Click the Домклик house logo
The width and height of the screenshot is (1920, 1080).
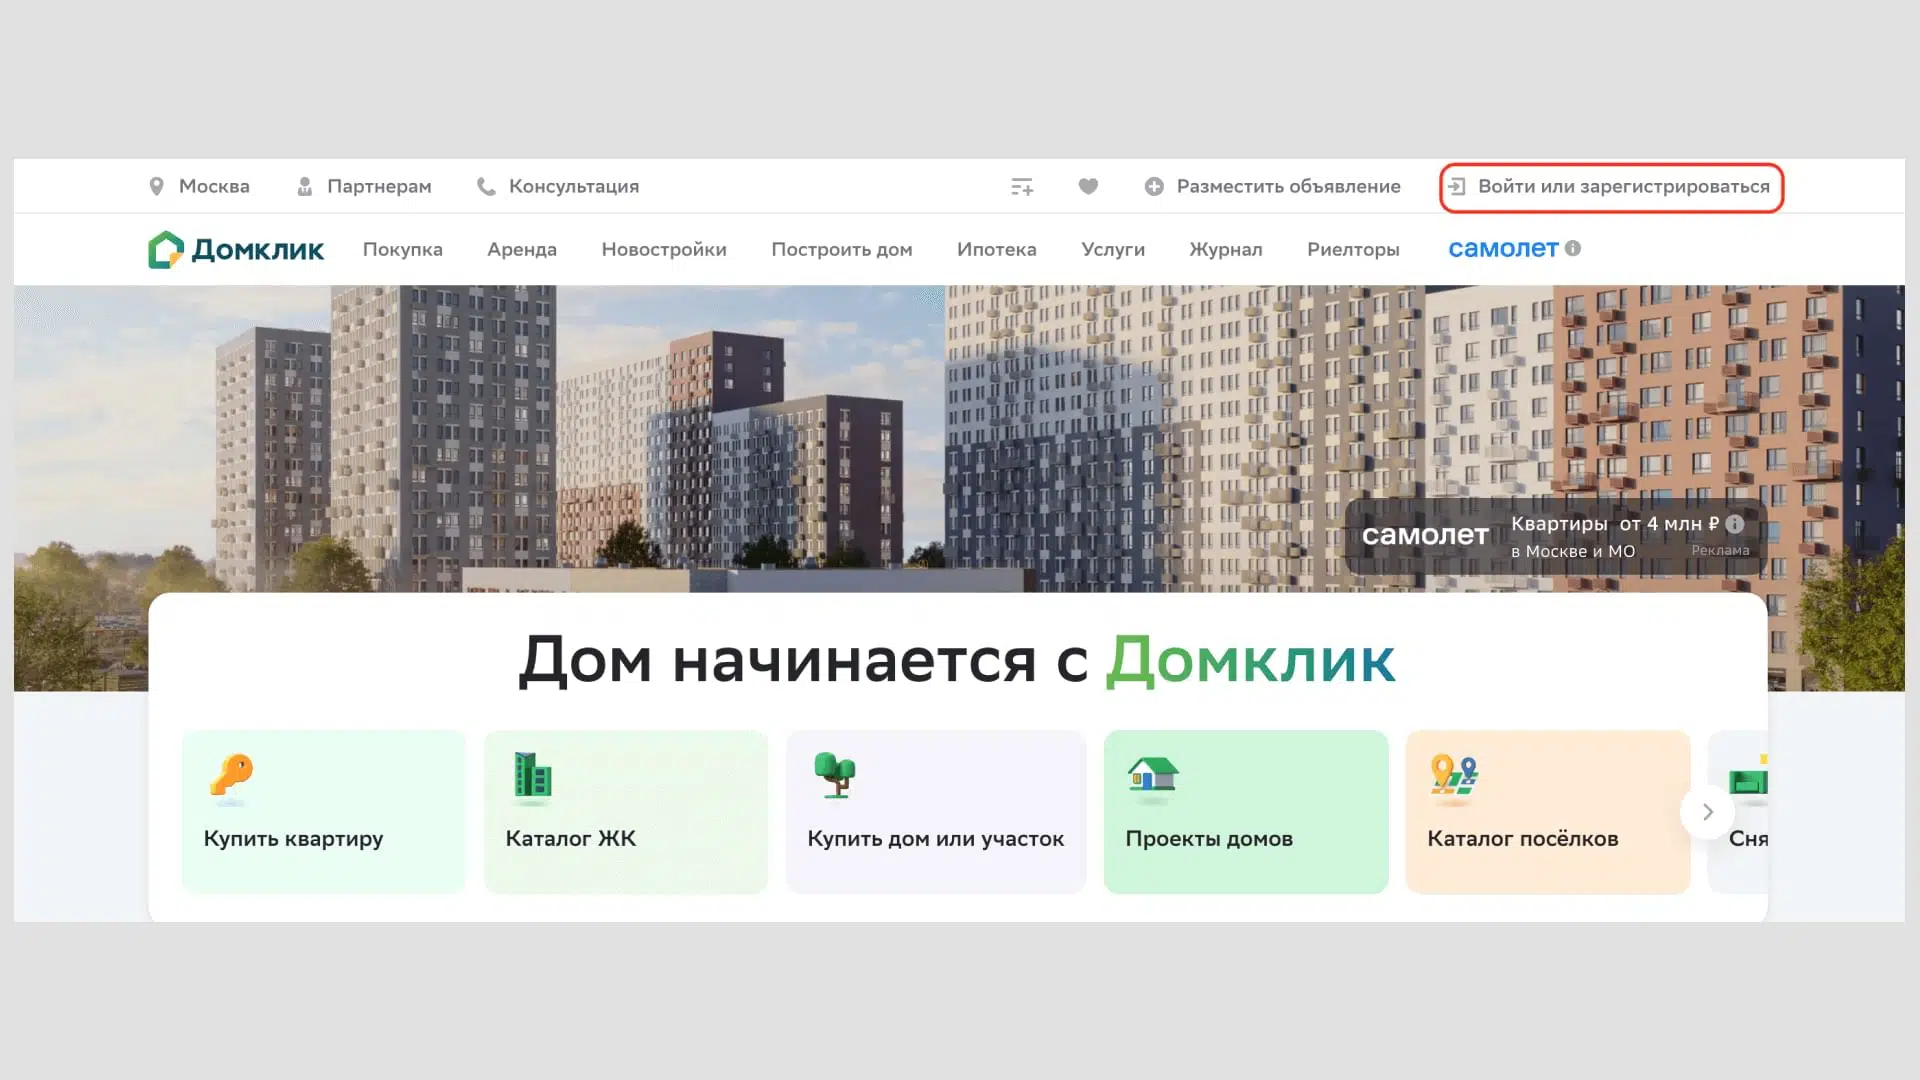(166, 250)
